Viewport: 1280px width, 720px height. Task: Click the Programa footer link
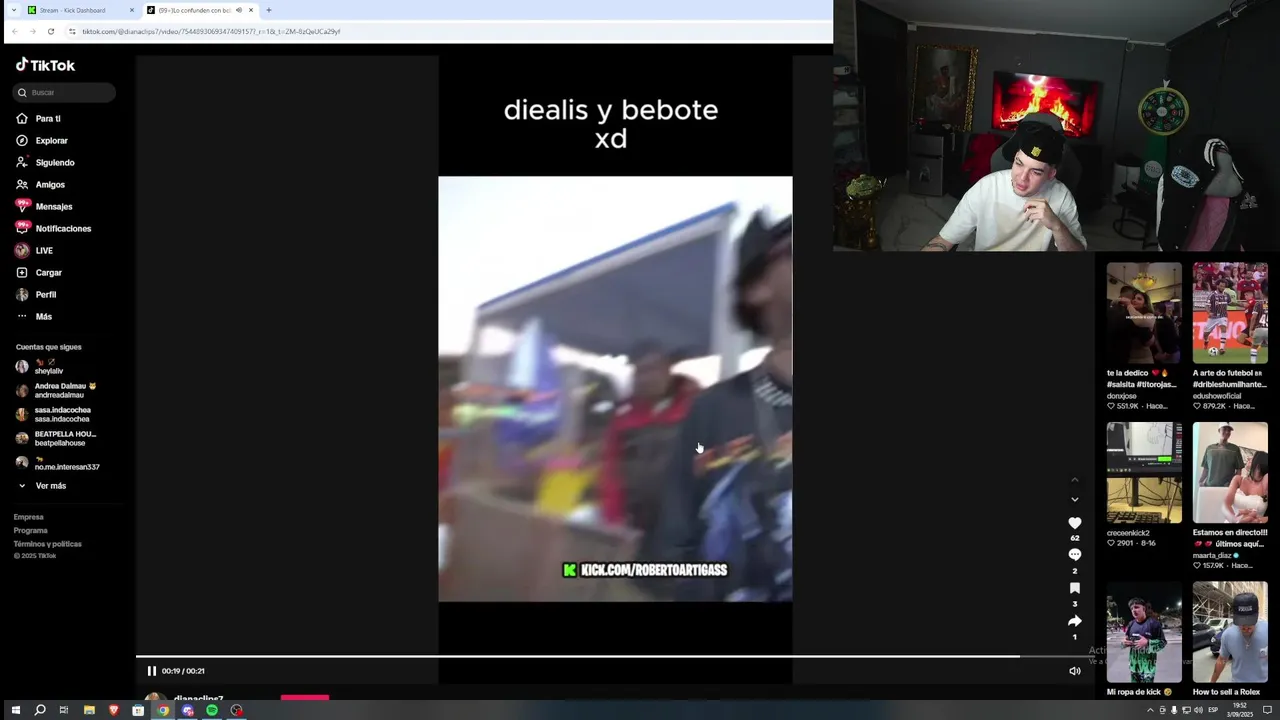pyautogui.click(x=31, y=530)
